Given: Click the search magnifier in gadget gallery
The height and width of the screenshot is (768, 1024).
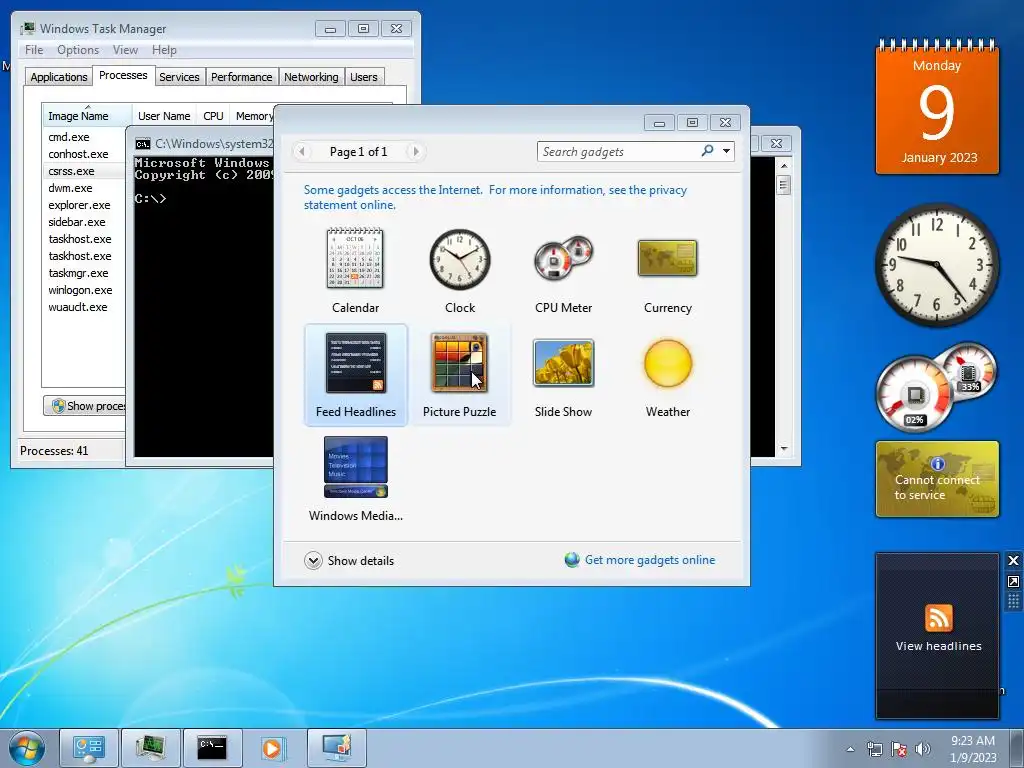Looking at the screenshot, I should [x=707, y=151].
